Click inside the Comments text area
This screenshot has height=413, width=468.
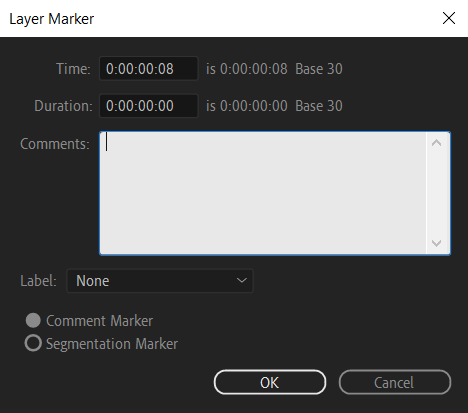pyautogui.click(x=263, y=193)
